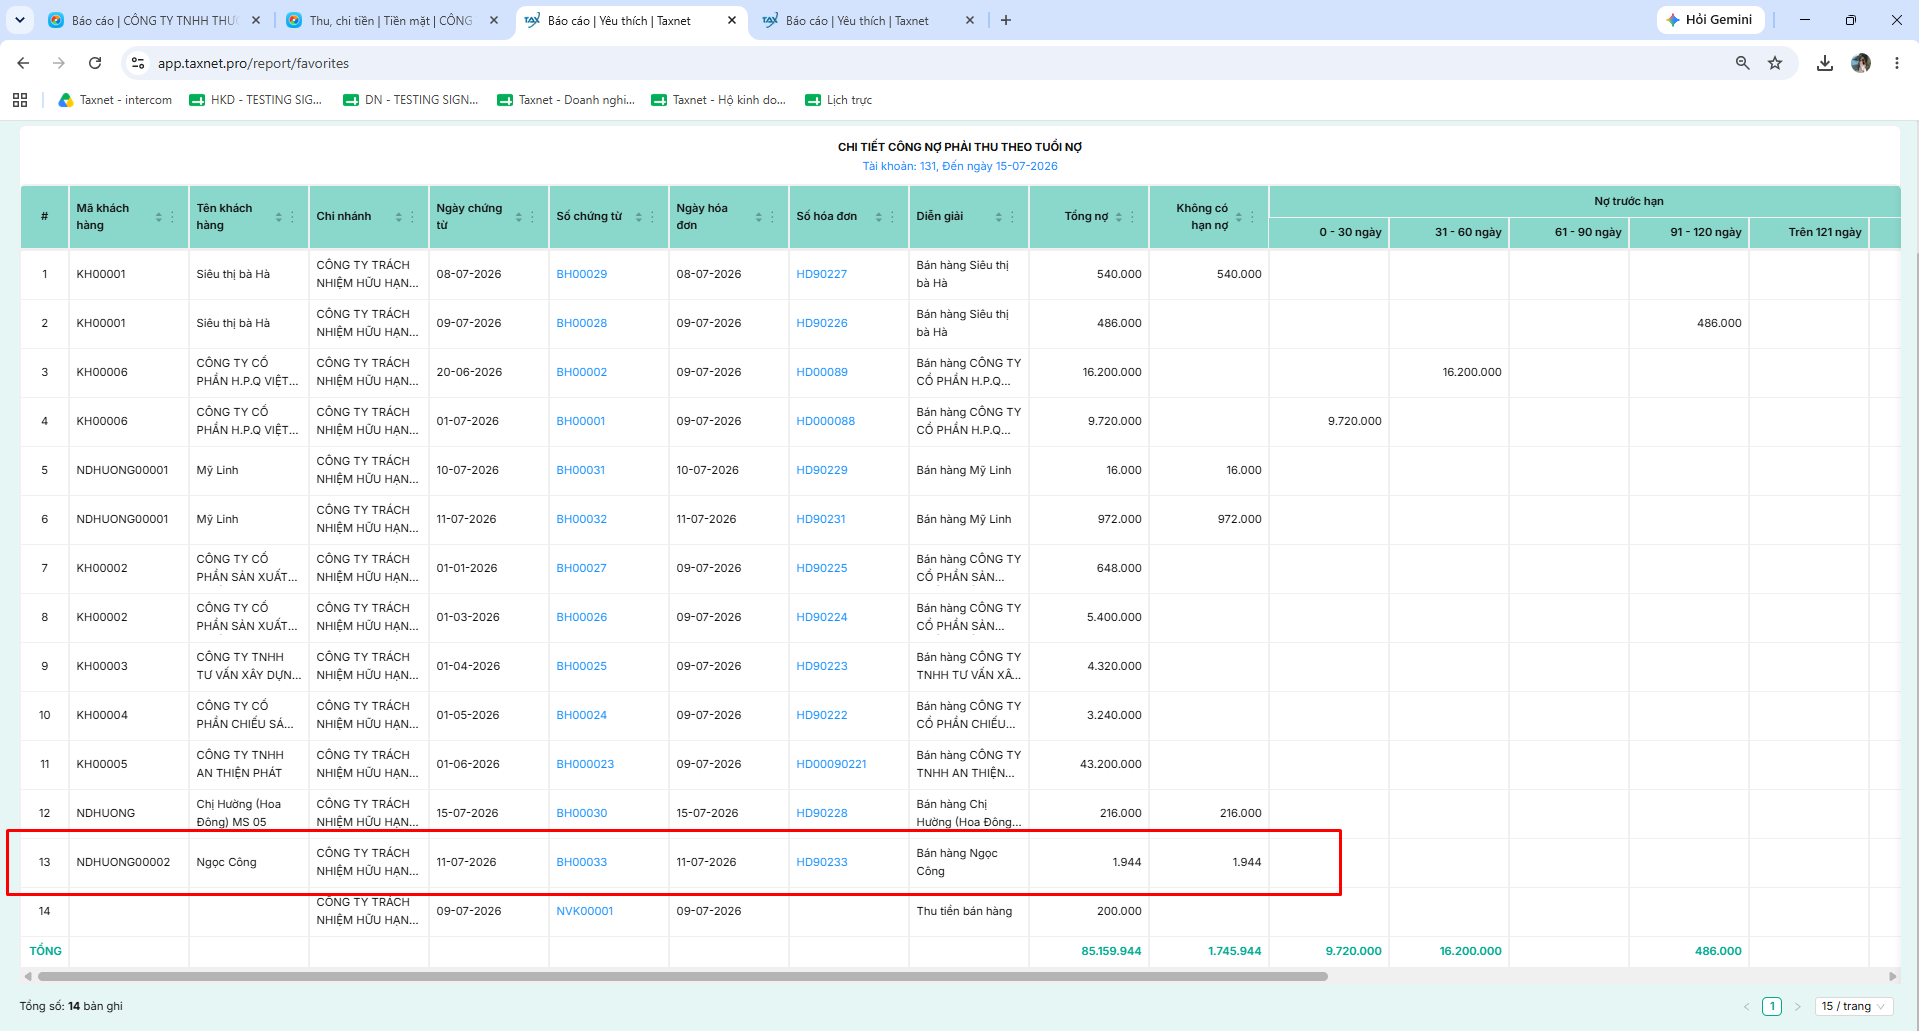1919x1031 pixels.
Task: Open Chrome downloads icon
Action: click(x=1825, y=63)
